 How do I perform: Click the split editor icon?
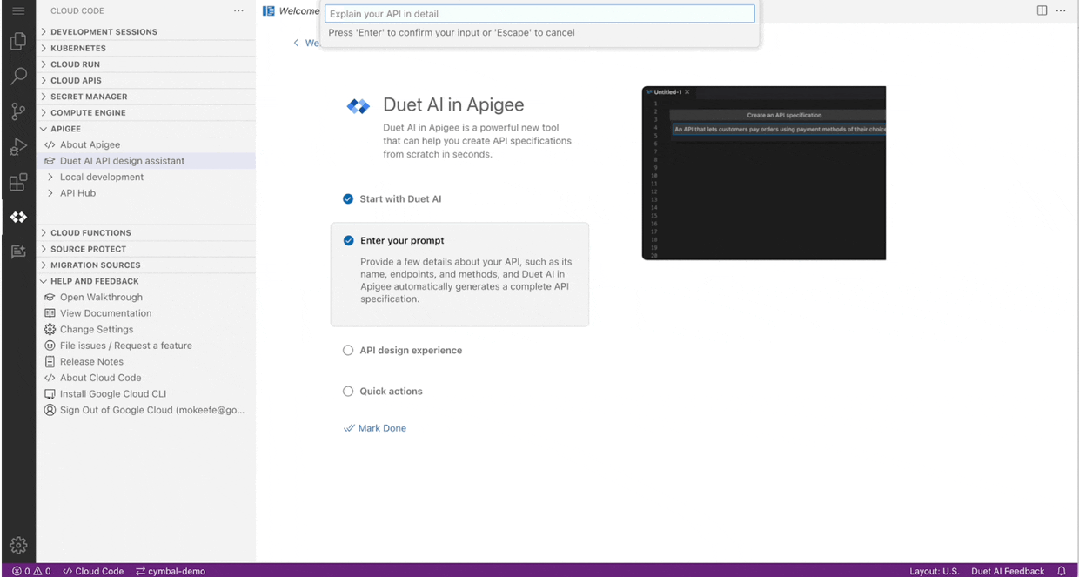coord(1042,10)
